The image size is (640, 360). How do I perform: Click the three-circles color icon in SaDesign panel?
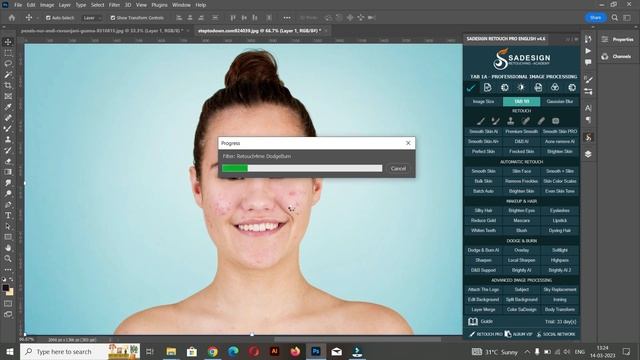555,87
